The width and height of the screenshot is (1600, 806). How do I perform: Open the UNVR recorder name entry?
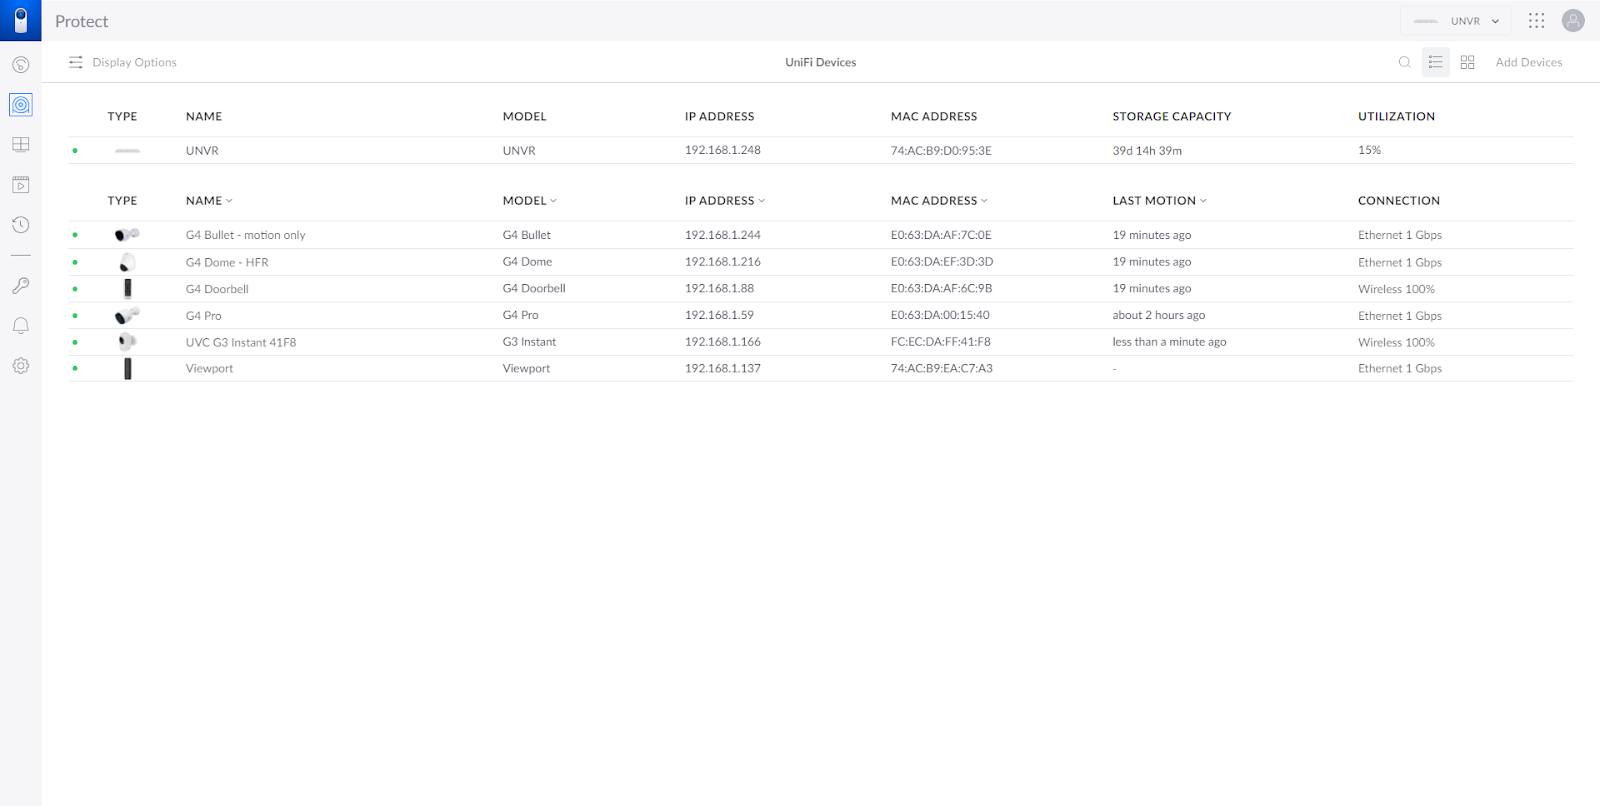coord(202,151)
